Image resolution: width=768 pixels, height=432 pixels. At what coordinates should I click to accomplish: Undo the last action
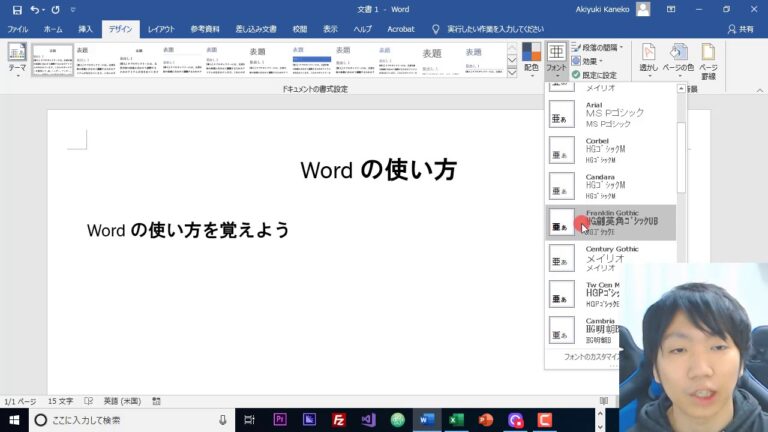pyautogui.click(x=34, y=9)
